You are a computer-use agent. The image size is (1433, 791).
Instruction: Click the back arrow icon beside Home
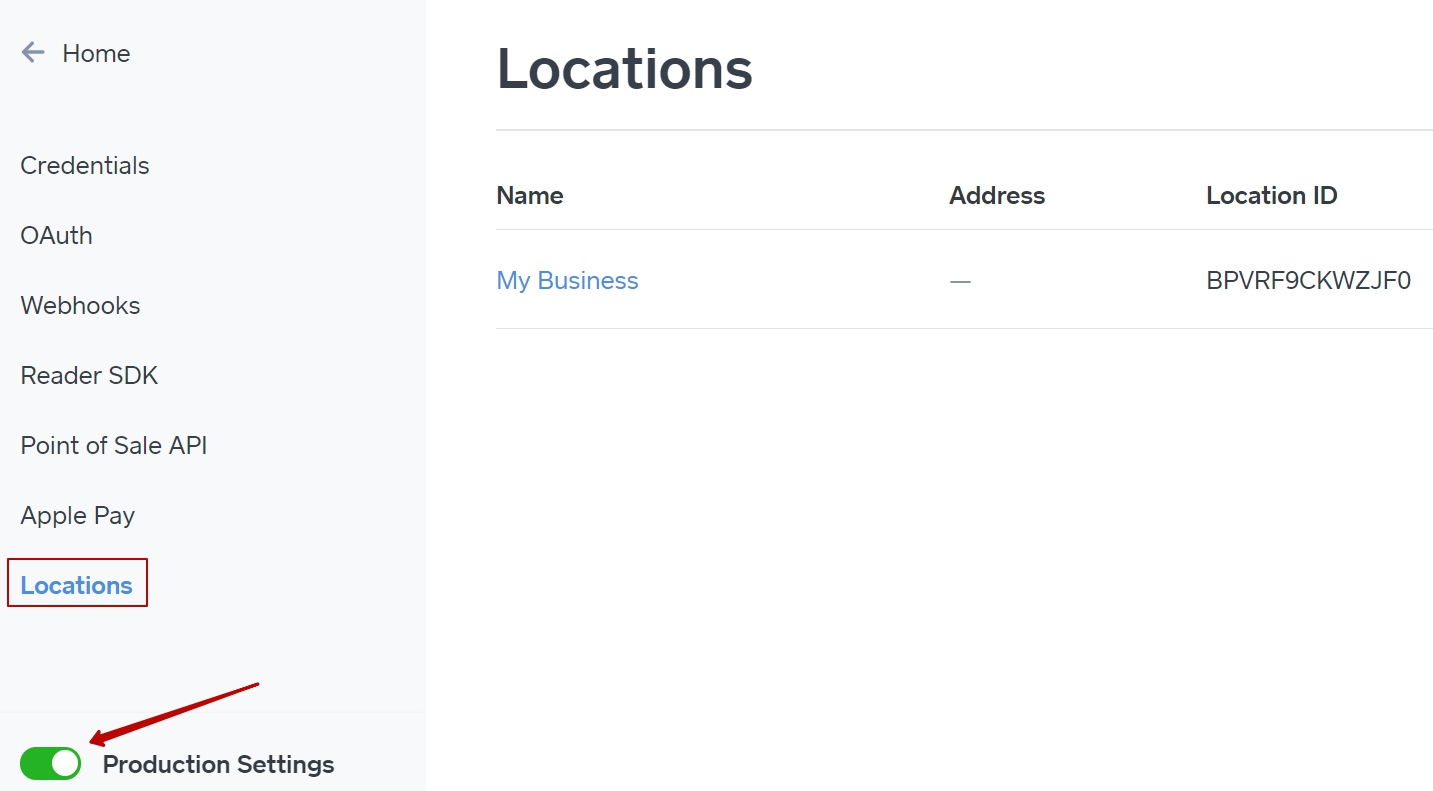click(x=33, y=53)
